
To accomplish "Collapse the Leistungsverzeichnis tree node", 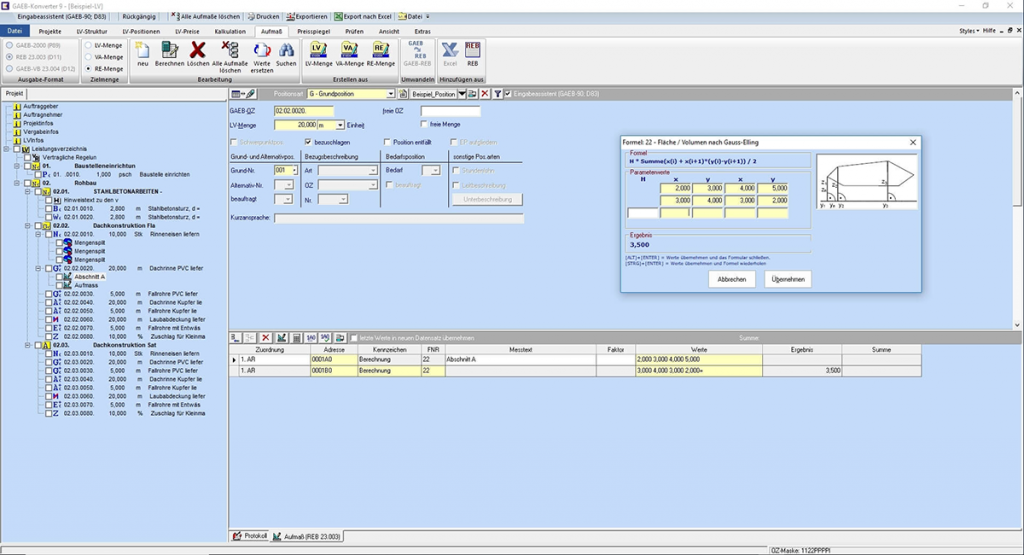I will (7, 149).
